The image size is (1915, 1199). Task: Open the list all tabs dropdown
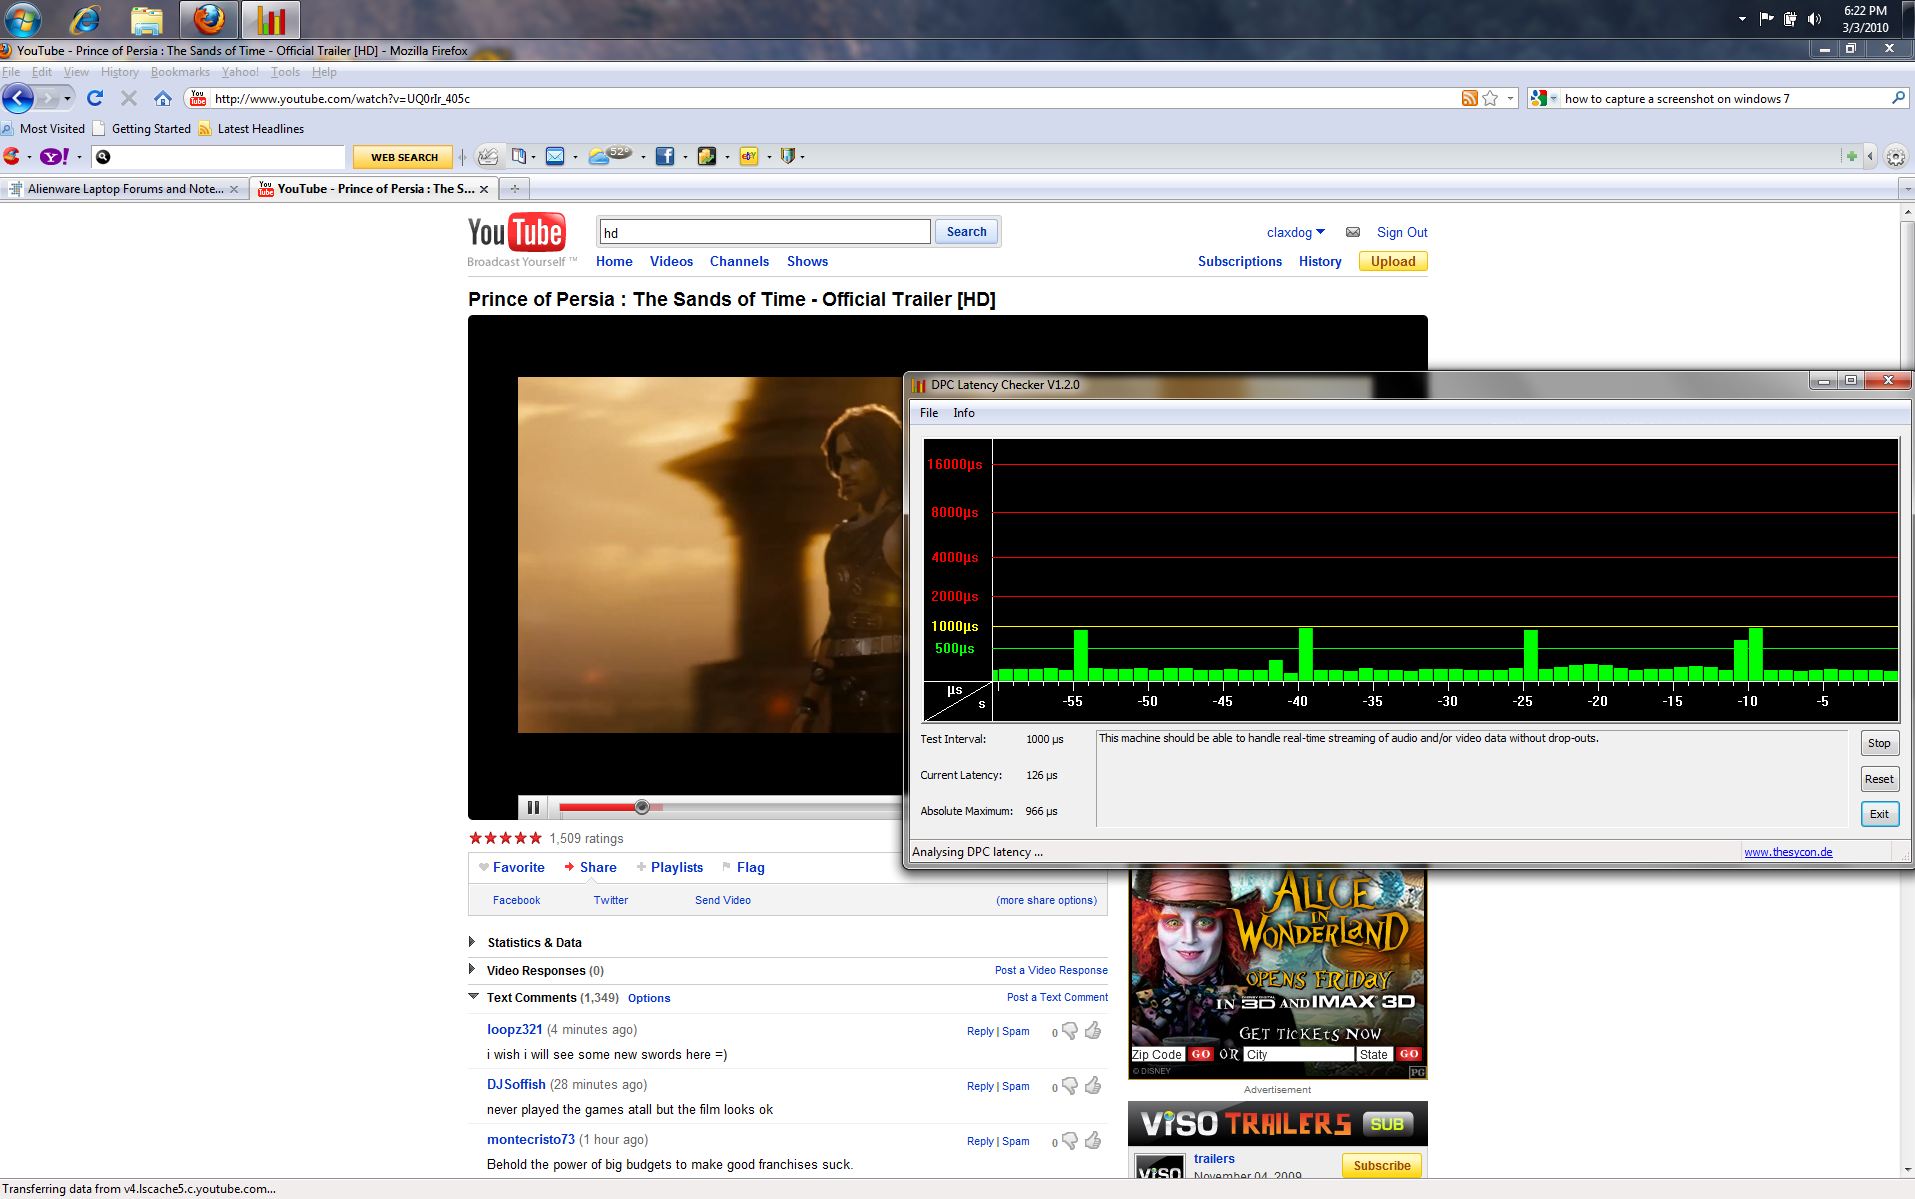[1906, 188]
